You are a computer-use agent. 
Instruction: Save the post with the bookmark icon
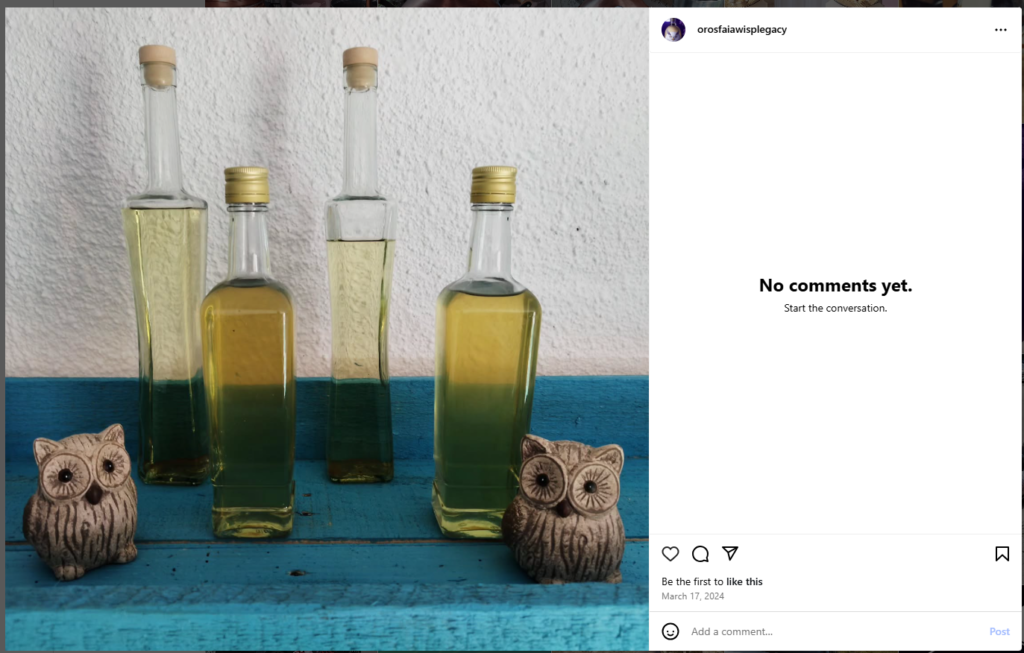click(x=1002, y=554)
